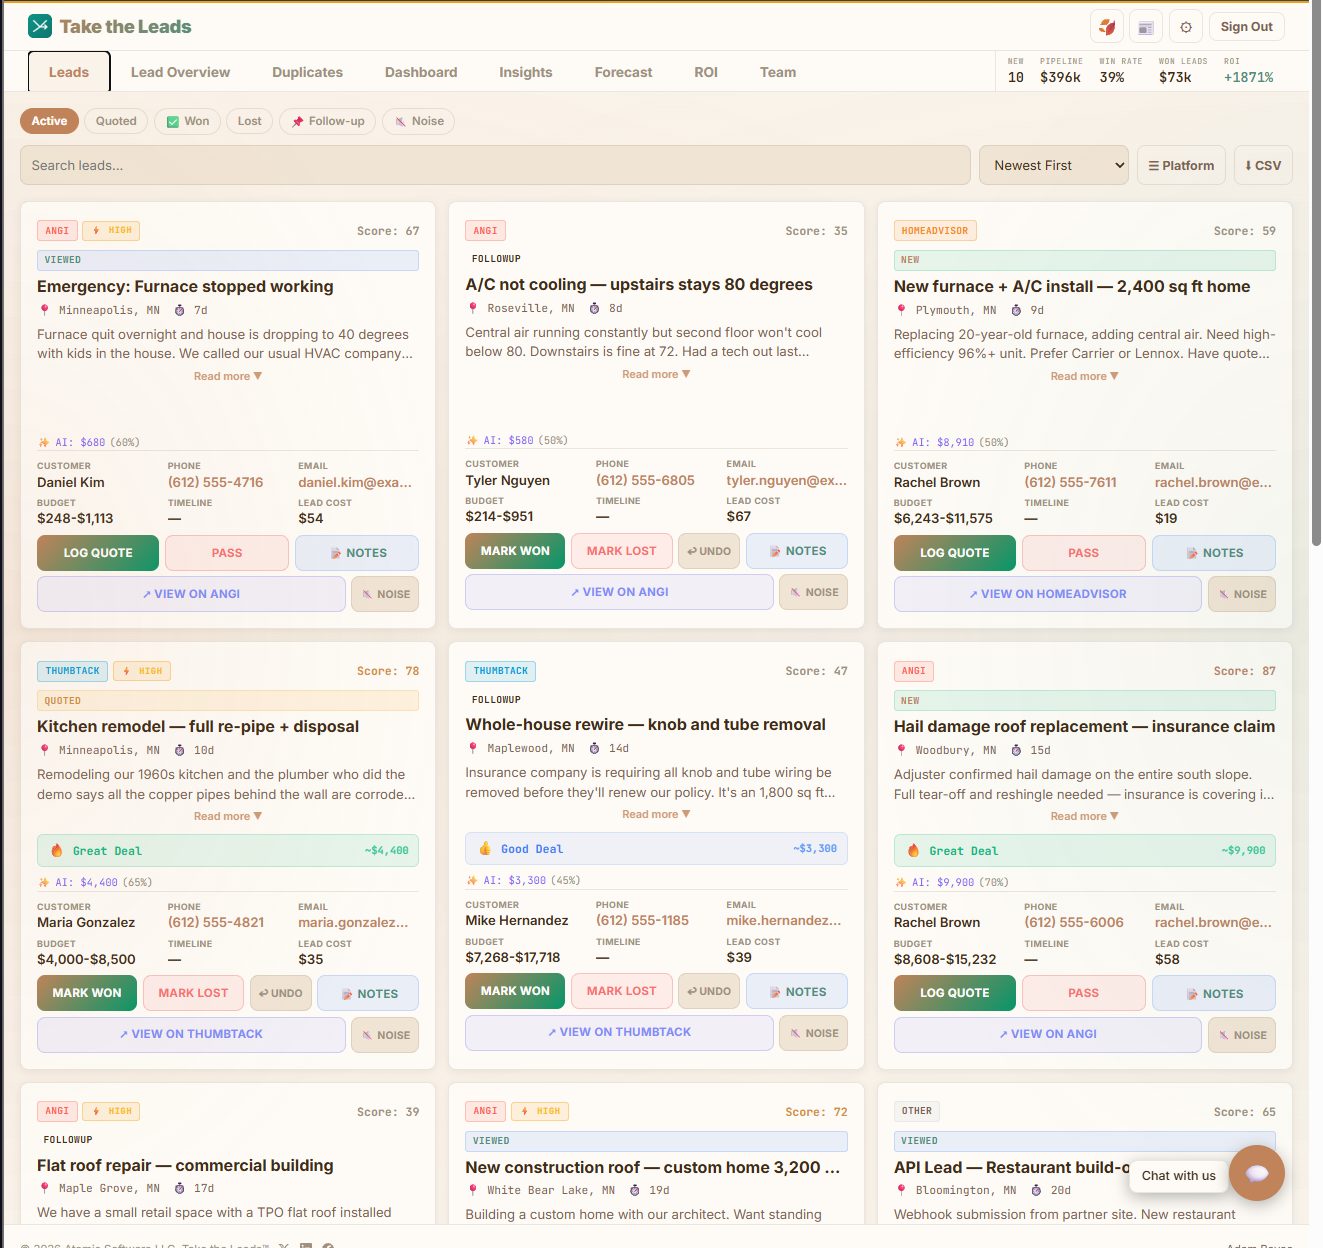Open settings via the gear icon
Screen dimensions: 1323x1248
tap(1186, 27)
